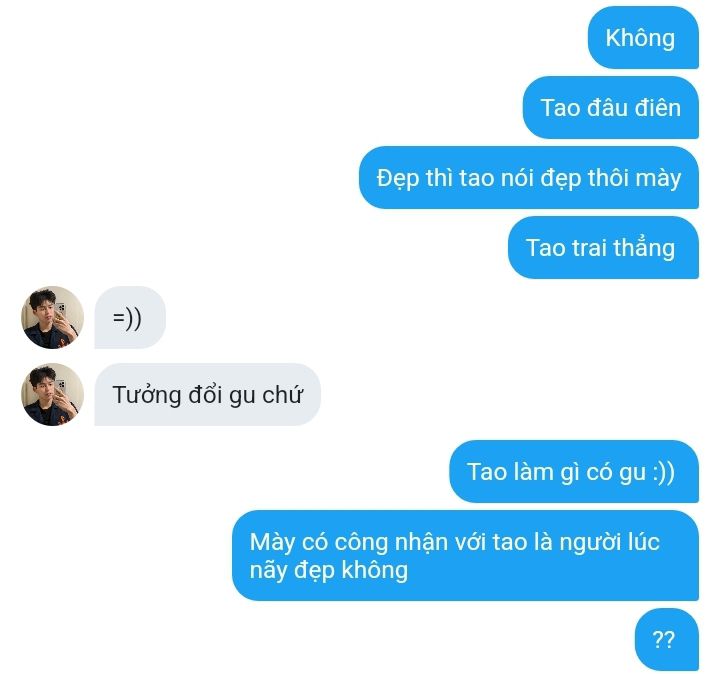Click the words "nãy đẹp không" on the second line
The image size is (720, 674).
(329, 571)
